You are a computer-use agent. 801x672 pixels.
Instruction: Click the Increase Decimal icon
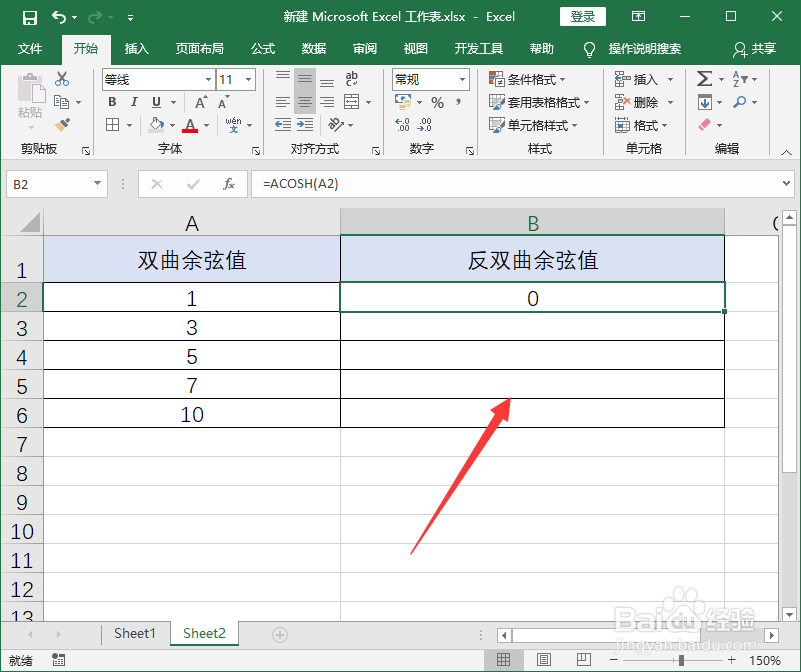[x=401, y=124]
